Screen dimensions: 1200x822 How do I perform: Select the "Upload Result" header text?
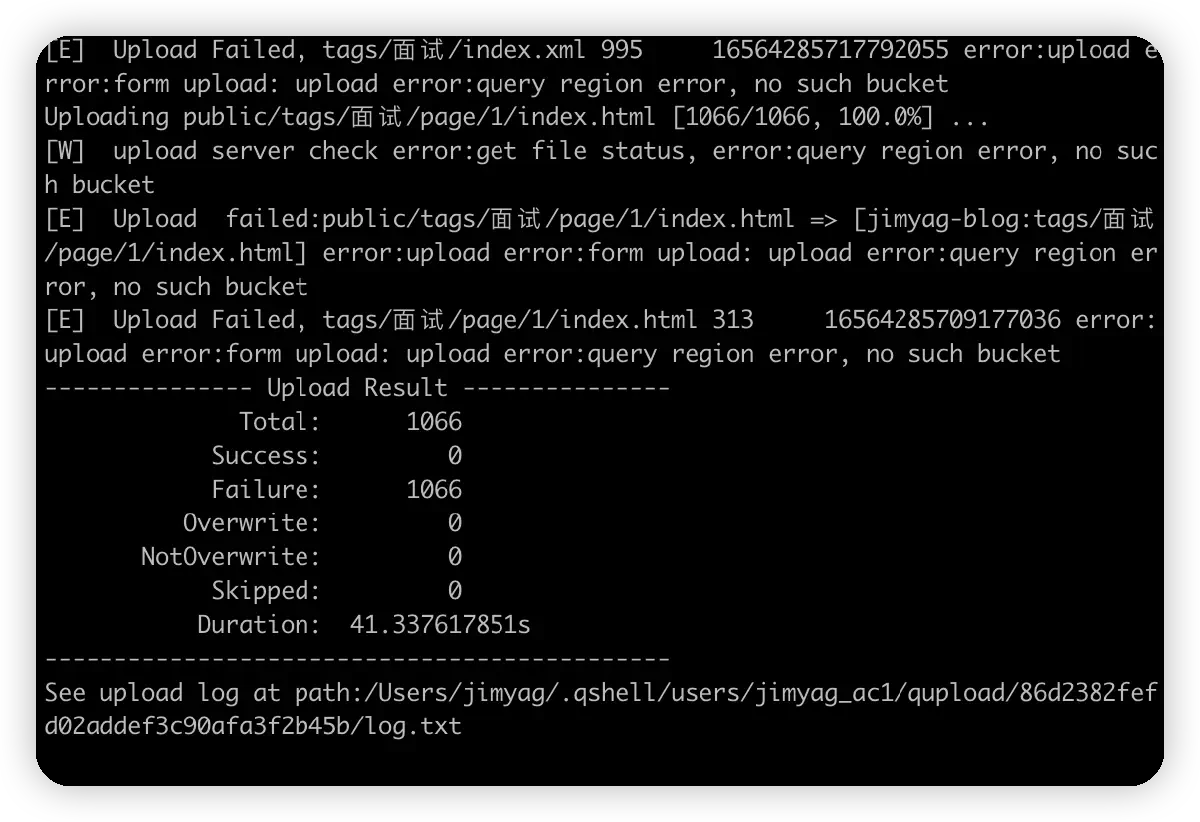(356, 388)
